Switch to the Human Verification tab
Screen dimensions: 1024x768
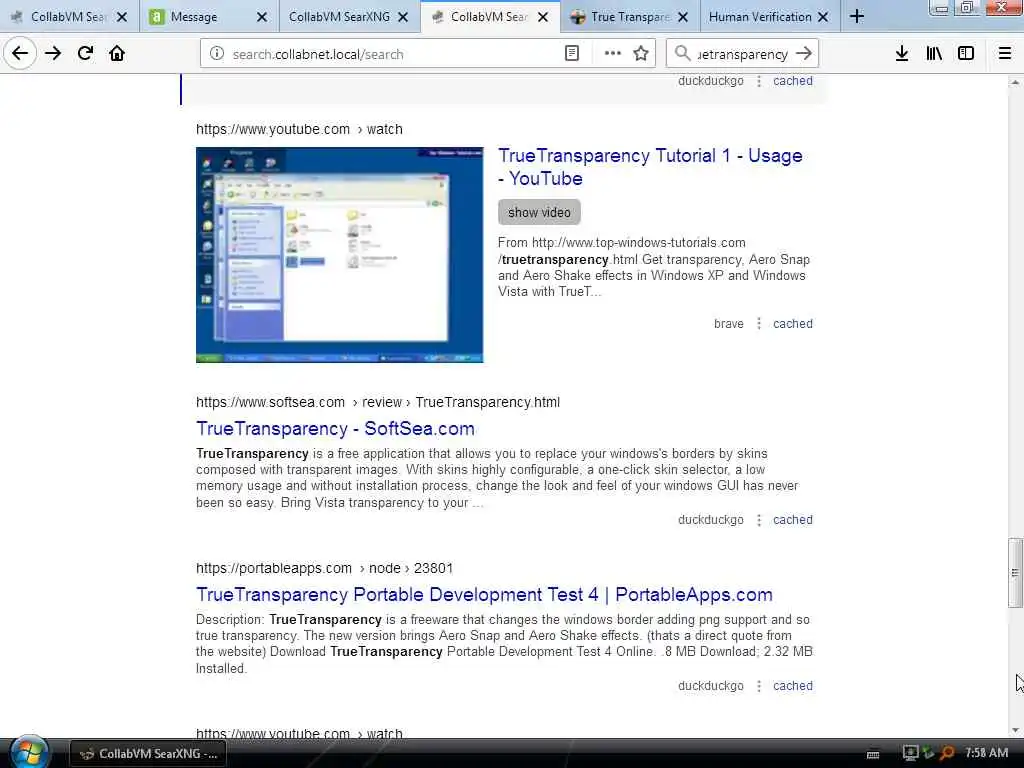(x=760, y=17)
